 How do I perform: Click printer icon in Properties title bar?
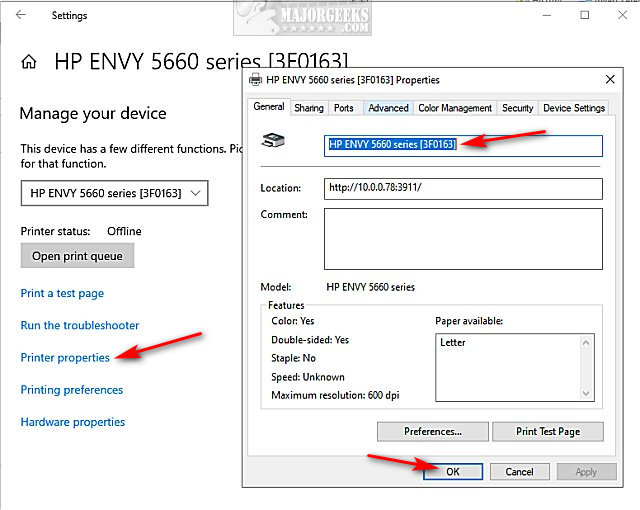tap(256, 80)
